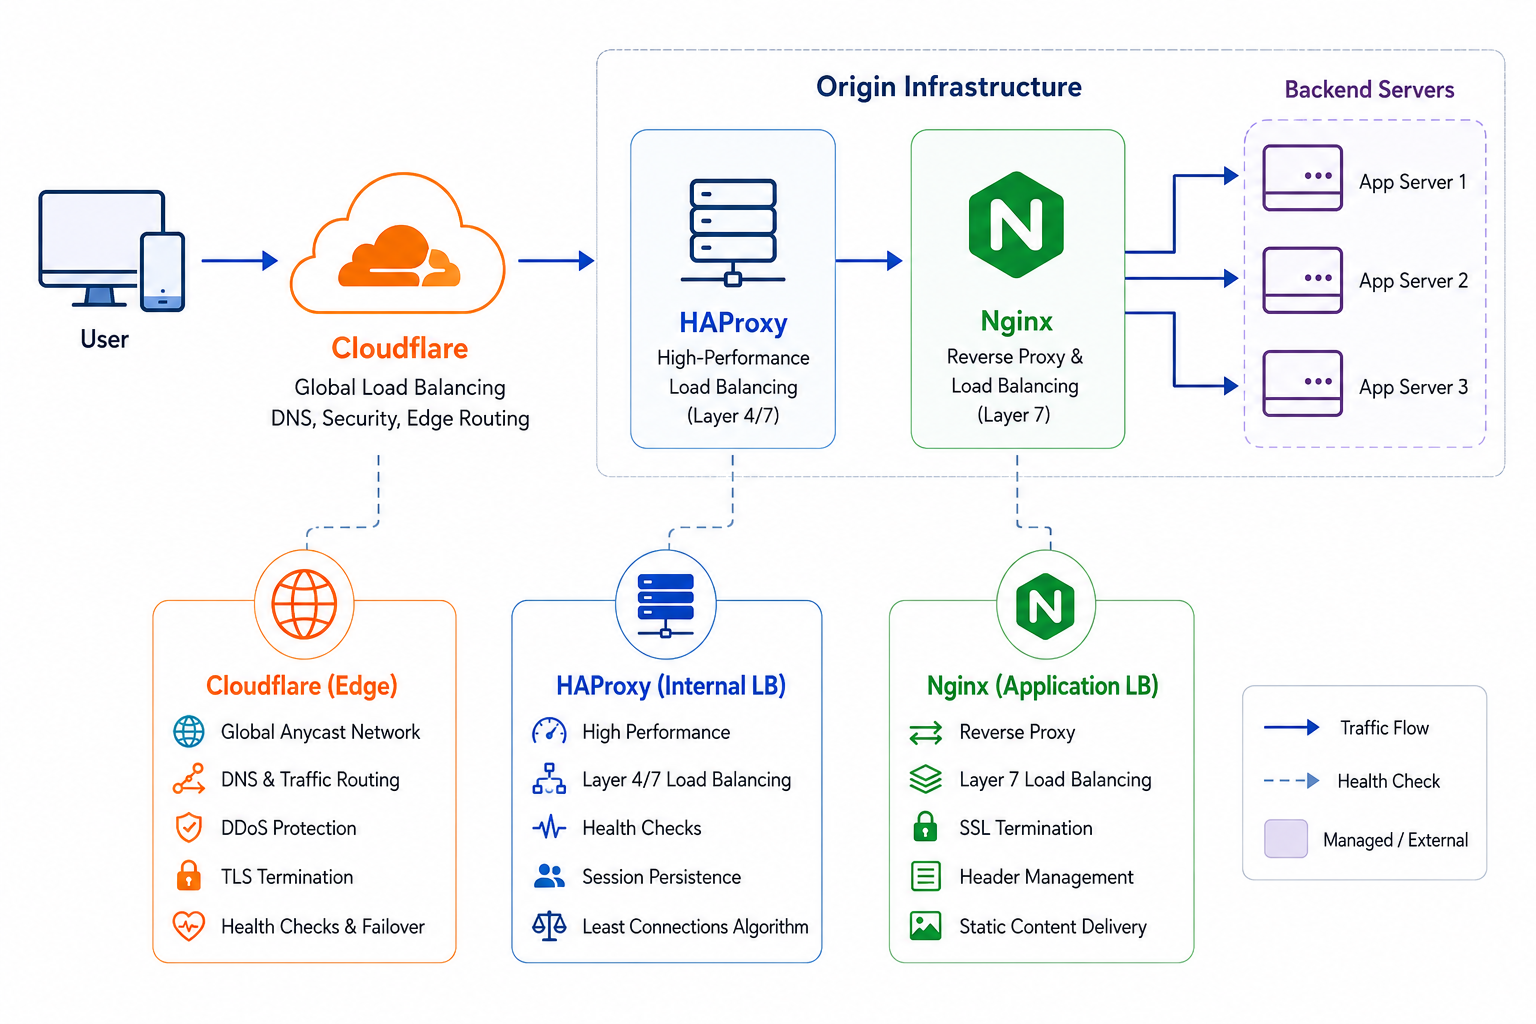Click the TLS Termination orange lock icon
This screenshot has width=1536, height=1024.
(x=189, y=876)
